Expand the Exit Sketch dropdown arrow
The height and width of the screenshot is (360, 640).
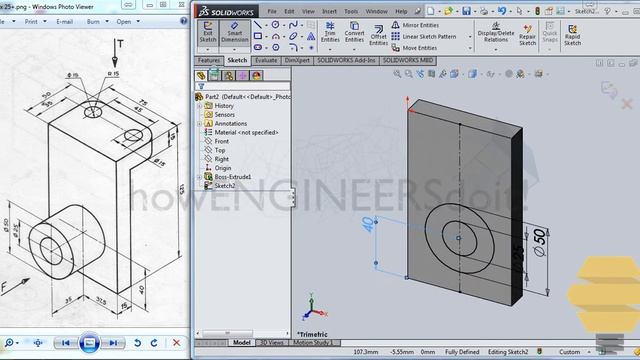tap(208, 49)
